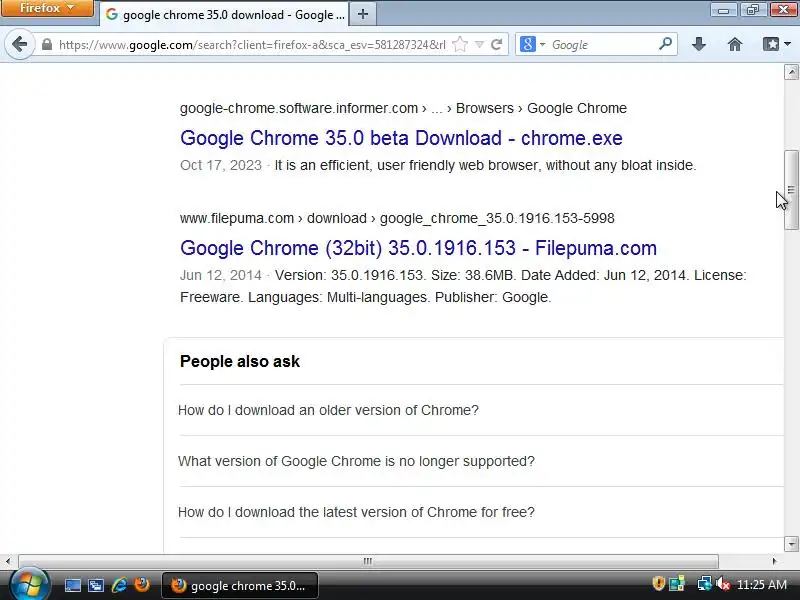Restore down the Firefox window
Viewport: 800px width, 600px height.
[x=753, y=9]
